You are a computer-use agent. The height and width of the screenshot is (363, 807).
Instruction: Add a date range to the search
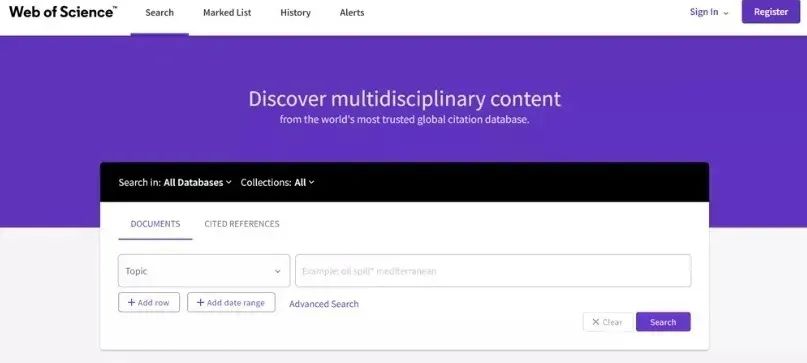point(231,302)
